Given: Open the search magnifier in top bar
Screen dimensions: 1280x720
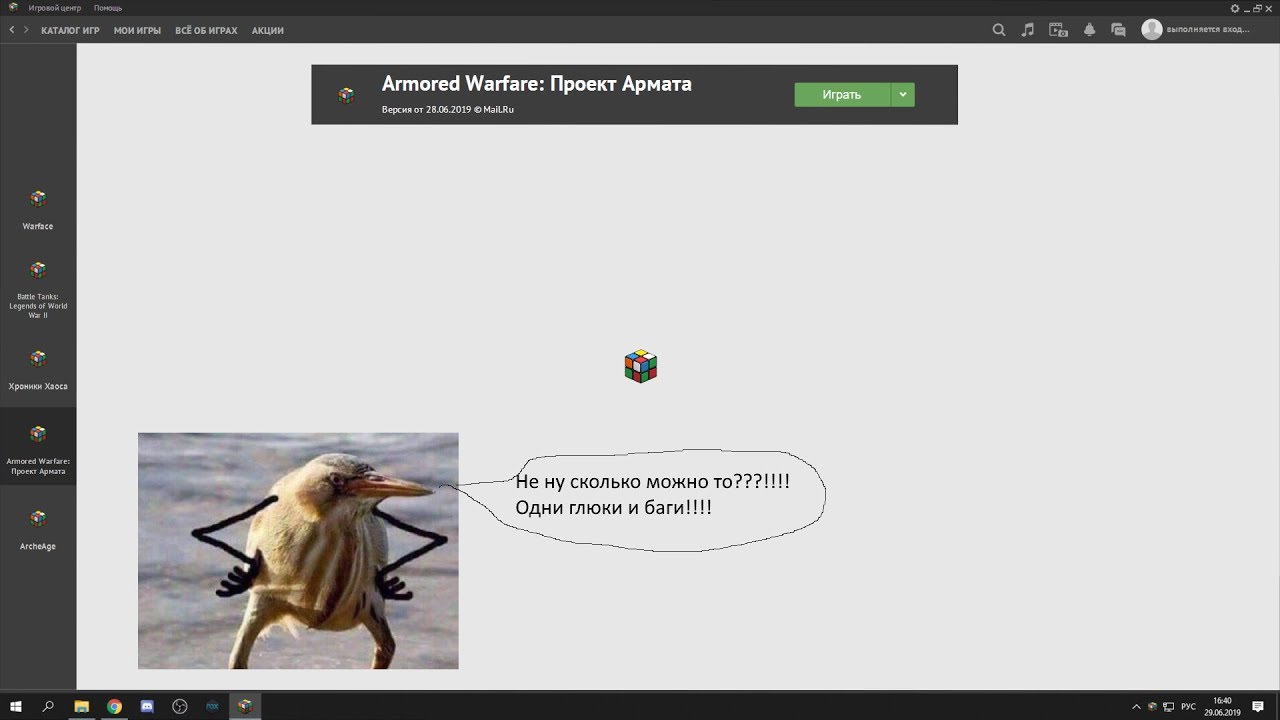Looking at the screenshot, I should click(x=998, y=30).
